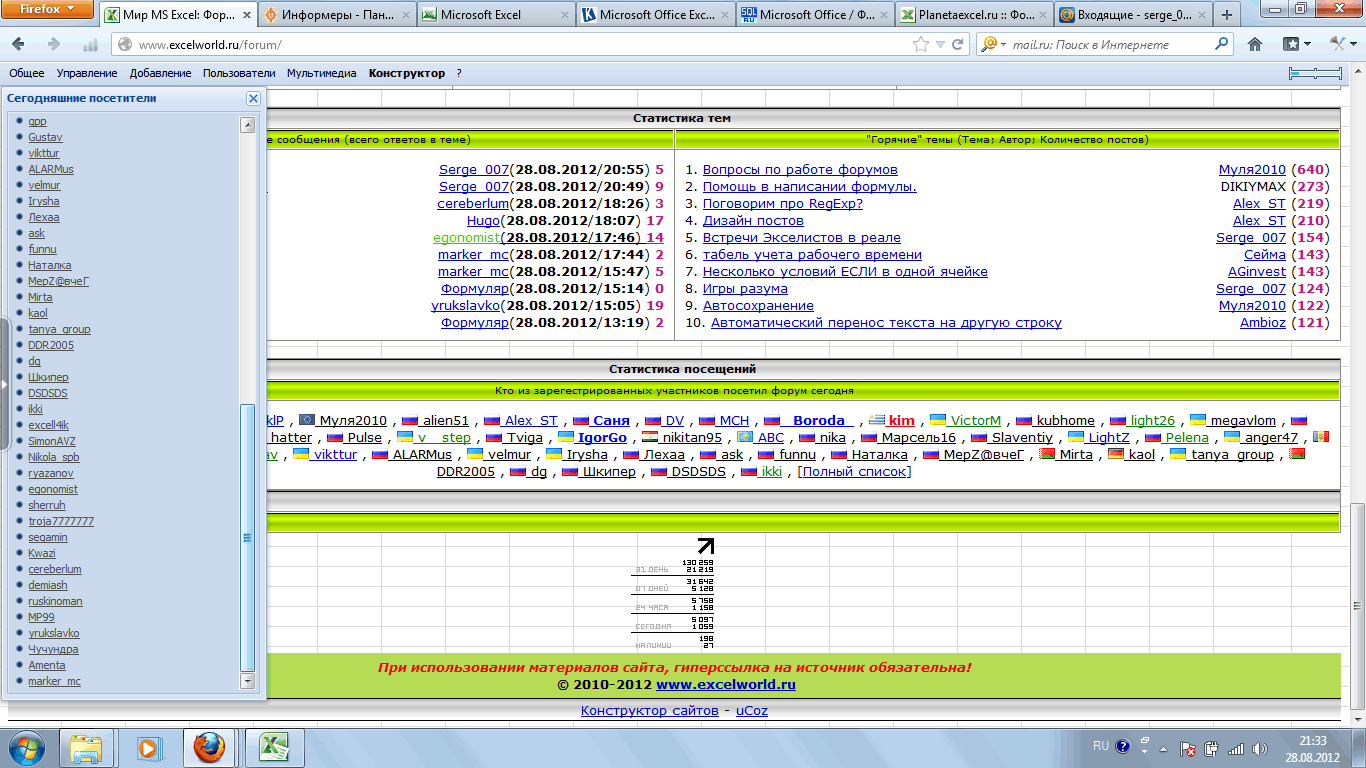
Task: Switch to 'Входящие - serge_0' tab
Action: tap(1132, 15)
